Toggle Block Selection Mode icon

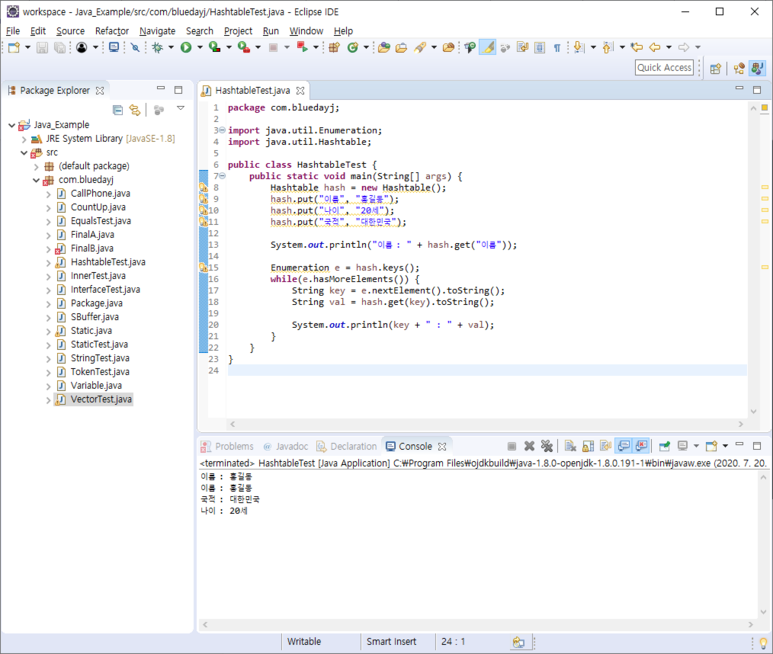tap(540, 47)
